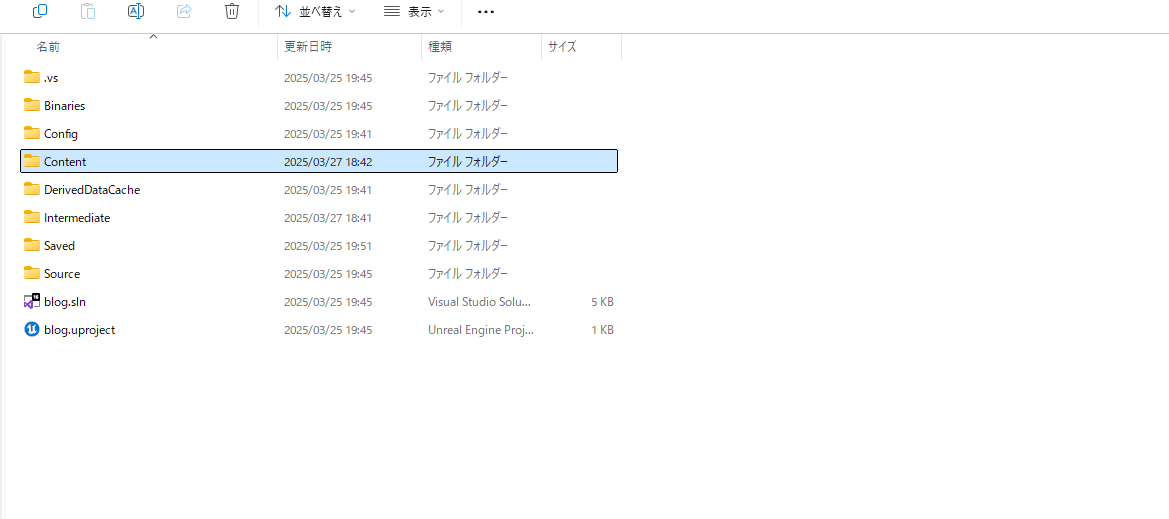This screenshot has height=519, width=1169.
Task: Click the Copy icon in toolbar
Action: 40,11
